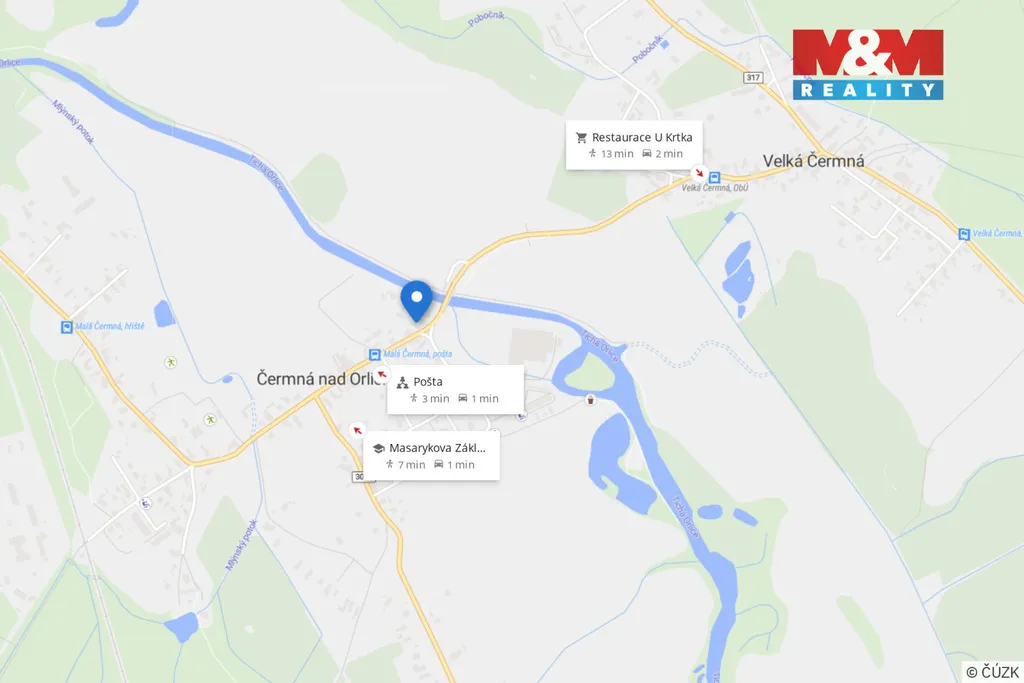Click the red arrow marker above Masarykova card
1024x683 pixels.
[357, 430]
